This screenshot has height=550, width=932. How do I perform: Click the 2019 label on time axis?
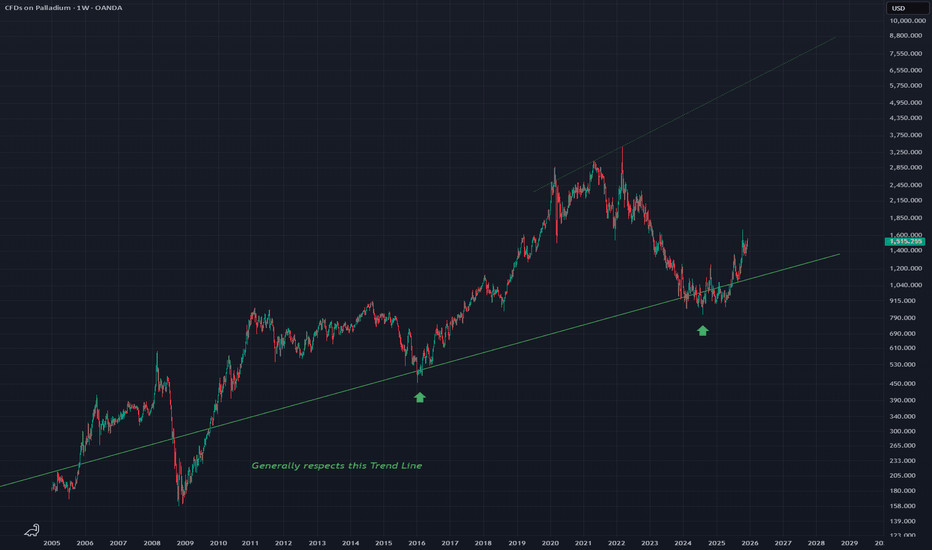tap(517, 542)
